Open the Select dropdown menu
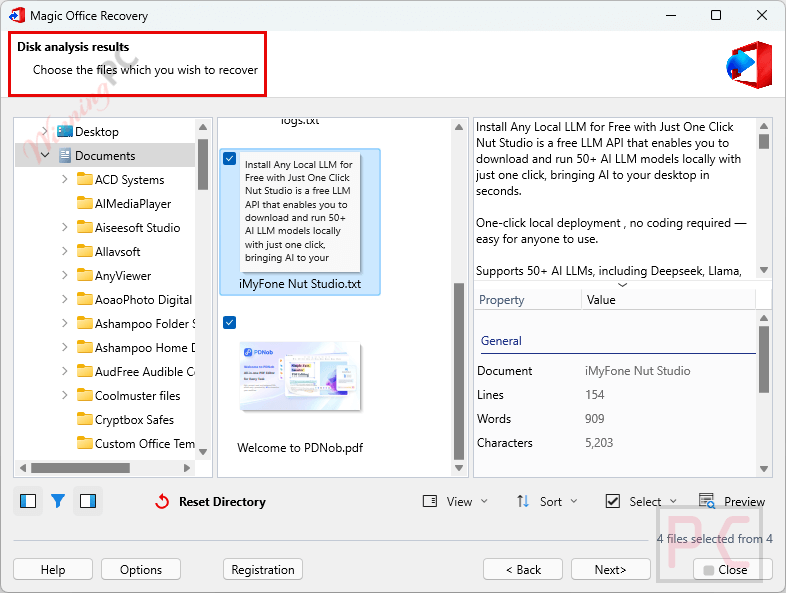This screenshot has width=786, height=593. [673, 501]
